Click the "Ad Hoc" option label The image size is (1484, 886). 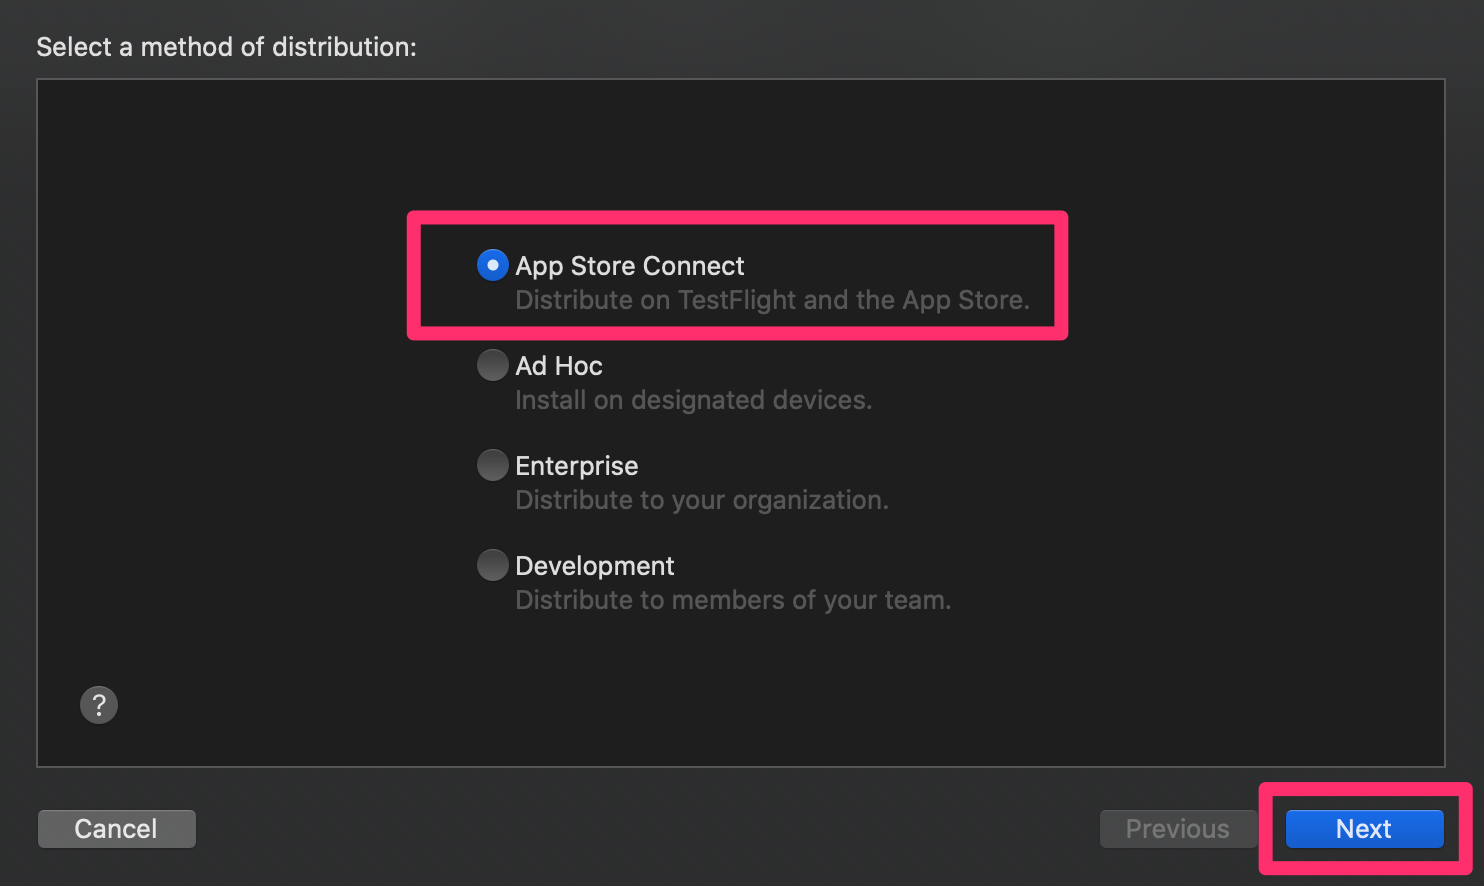559,366
